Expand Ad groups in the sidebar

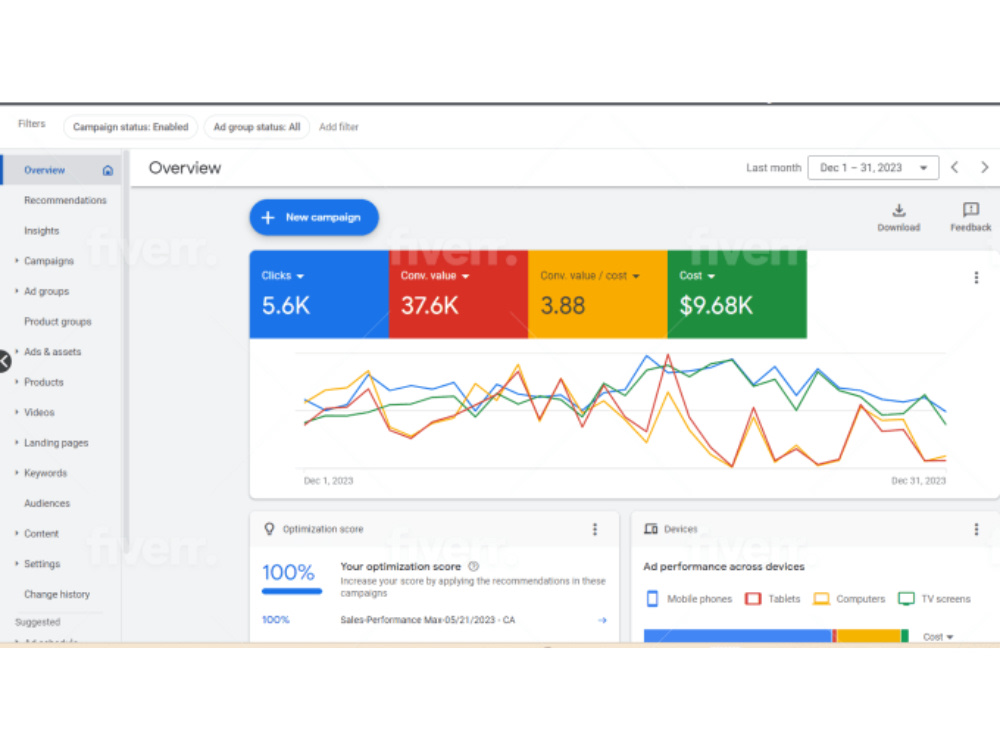pos(17,291)
